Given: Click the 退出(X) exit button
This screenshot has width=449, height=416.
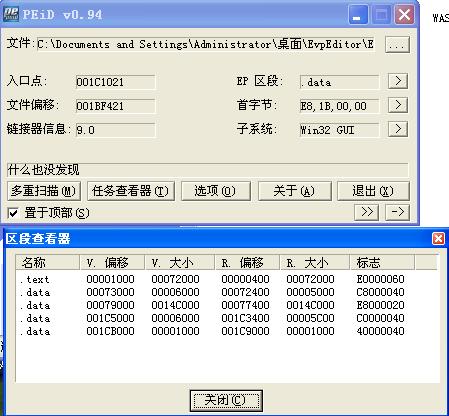Looking at the screenshot, I should tap(373, 191).
